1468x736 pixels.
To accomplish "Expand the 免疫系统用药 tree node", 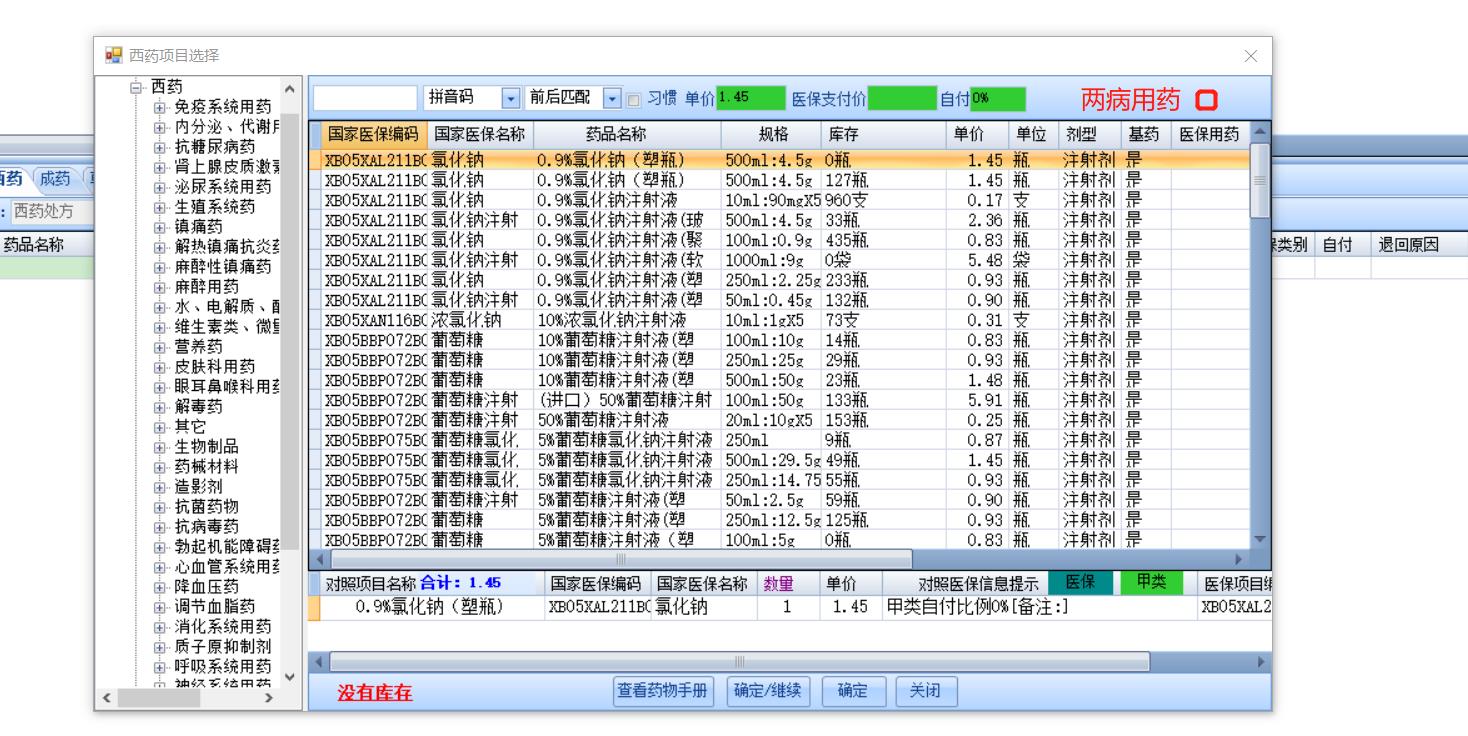I will [x=159, y=107].
